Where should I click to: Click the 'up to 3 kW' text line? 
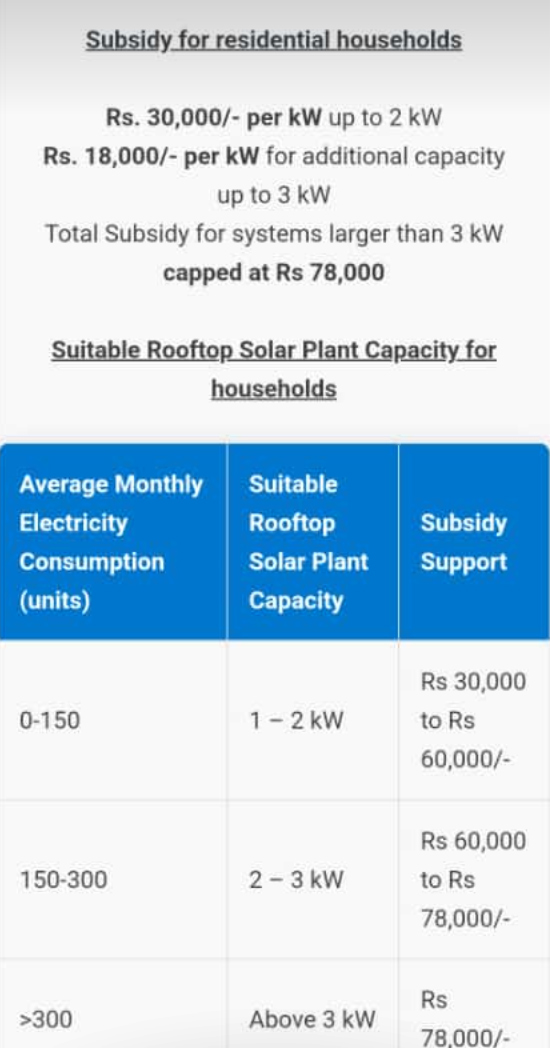274,196
